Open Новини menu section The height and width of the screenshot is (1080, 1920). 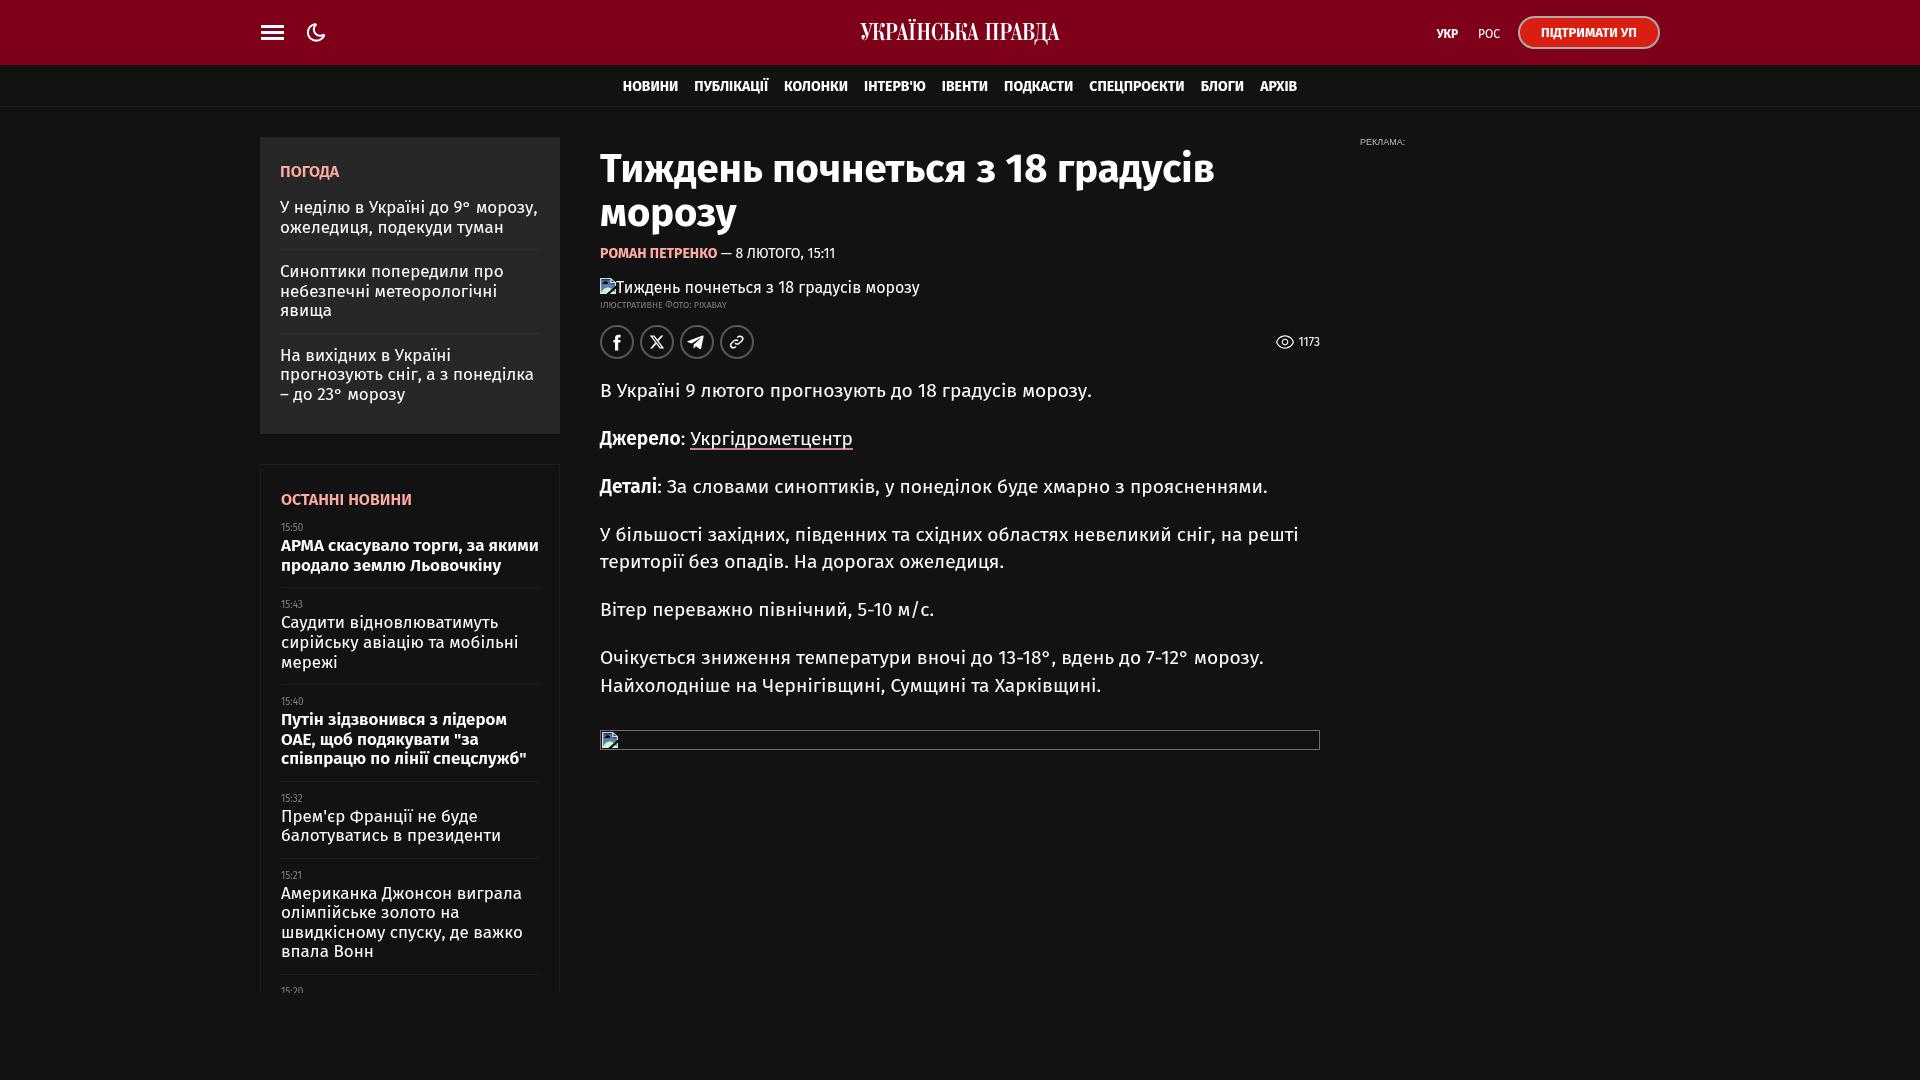click(x=650, y=87)
